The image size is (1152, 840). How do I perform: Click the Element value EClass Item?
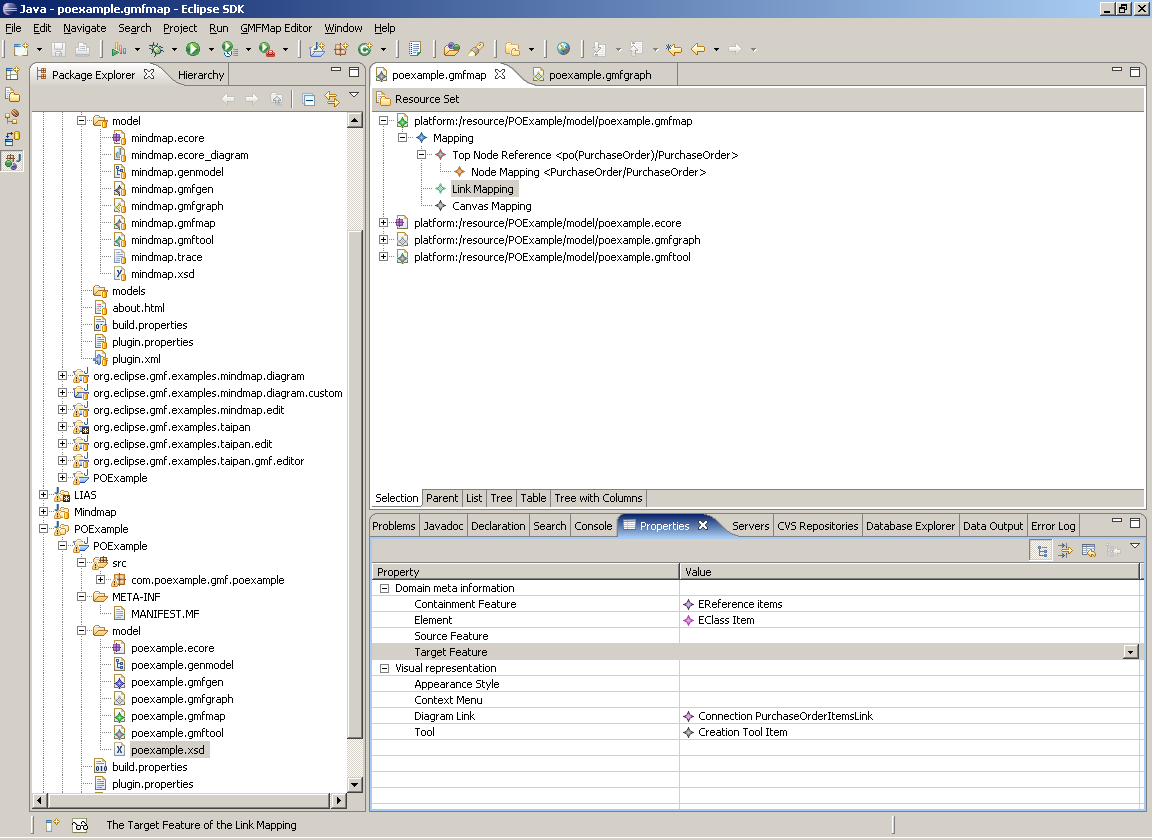pyautogui.click(x=726, y=620)
